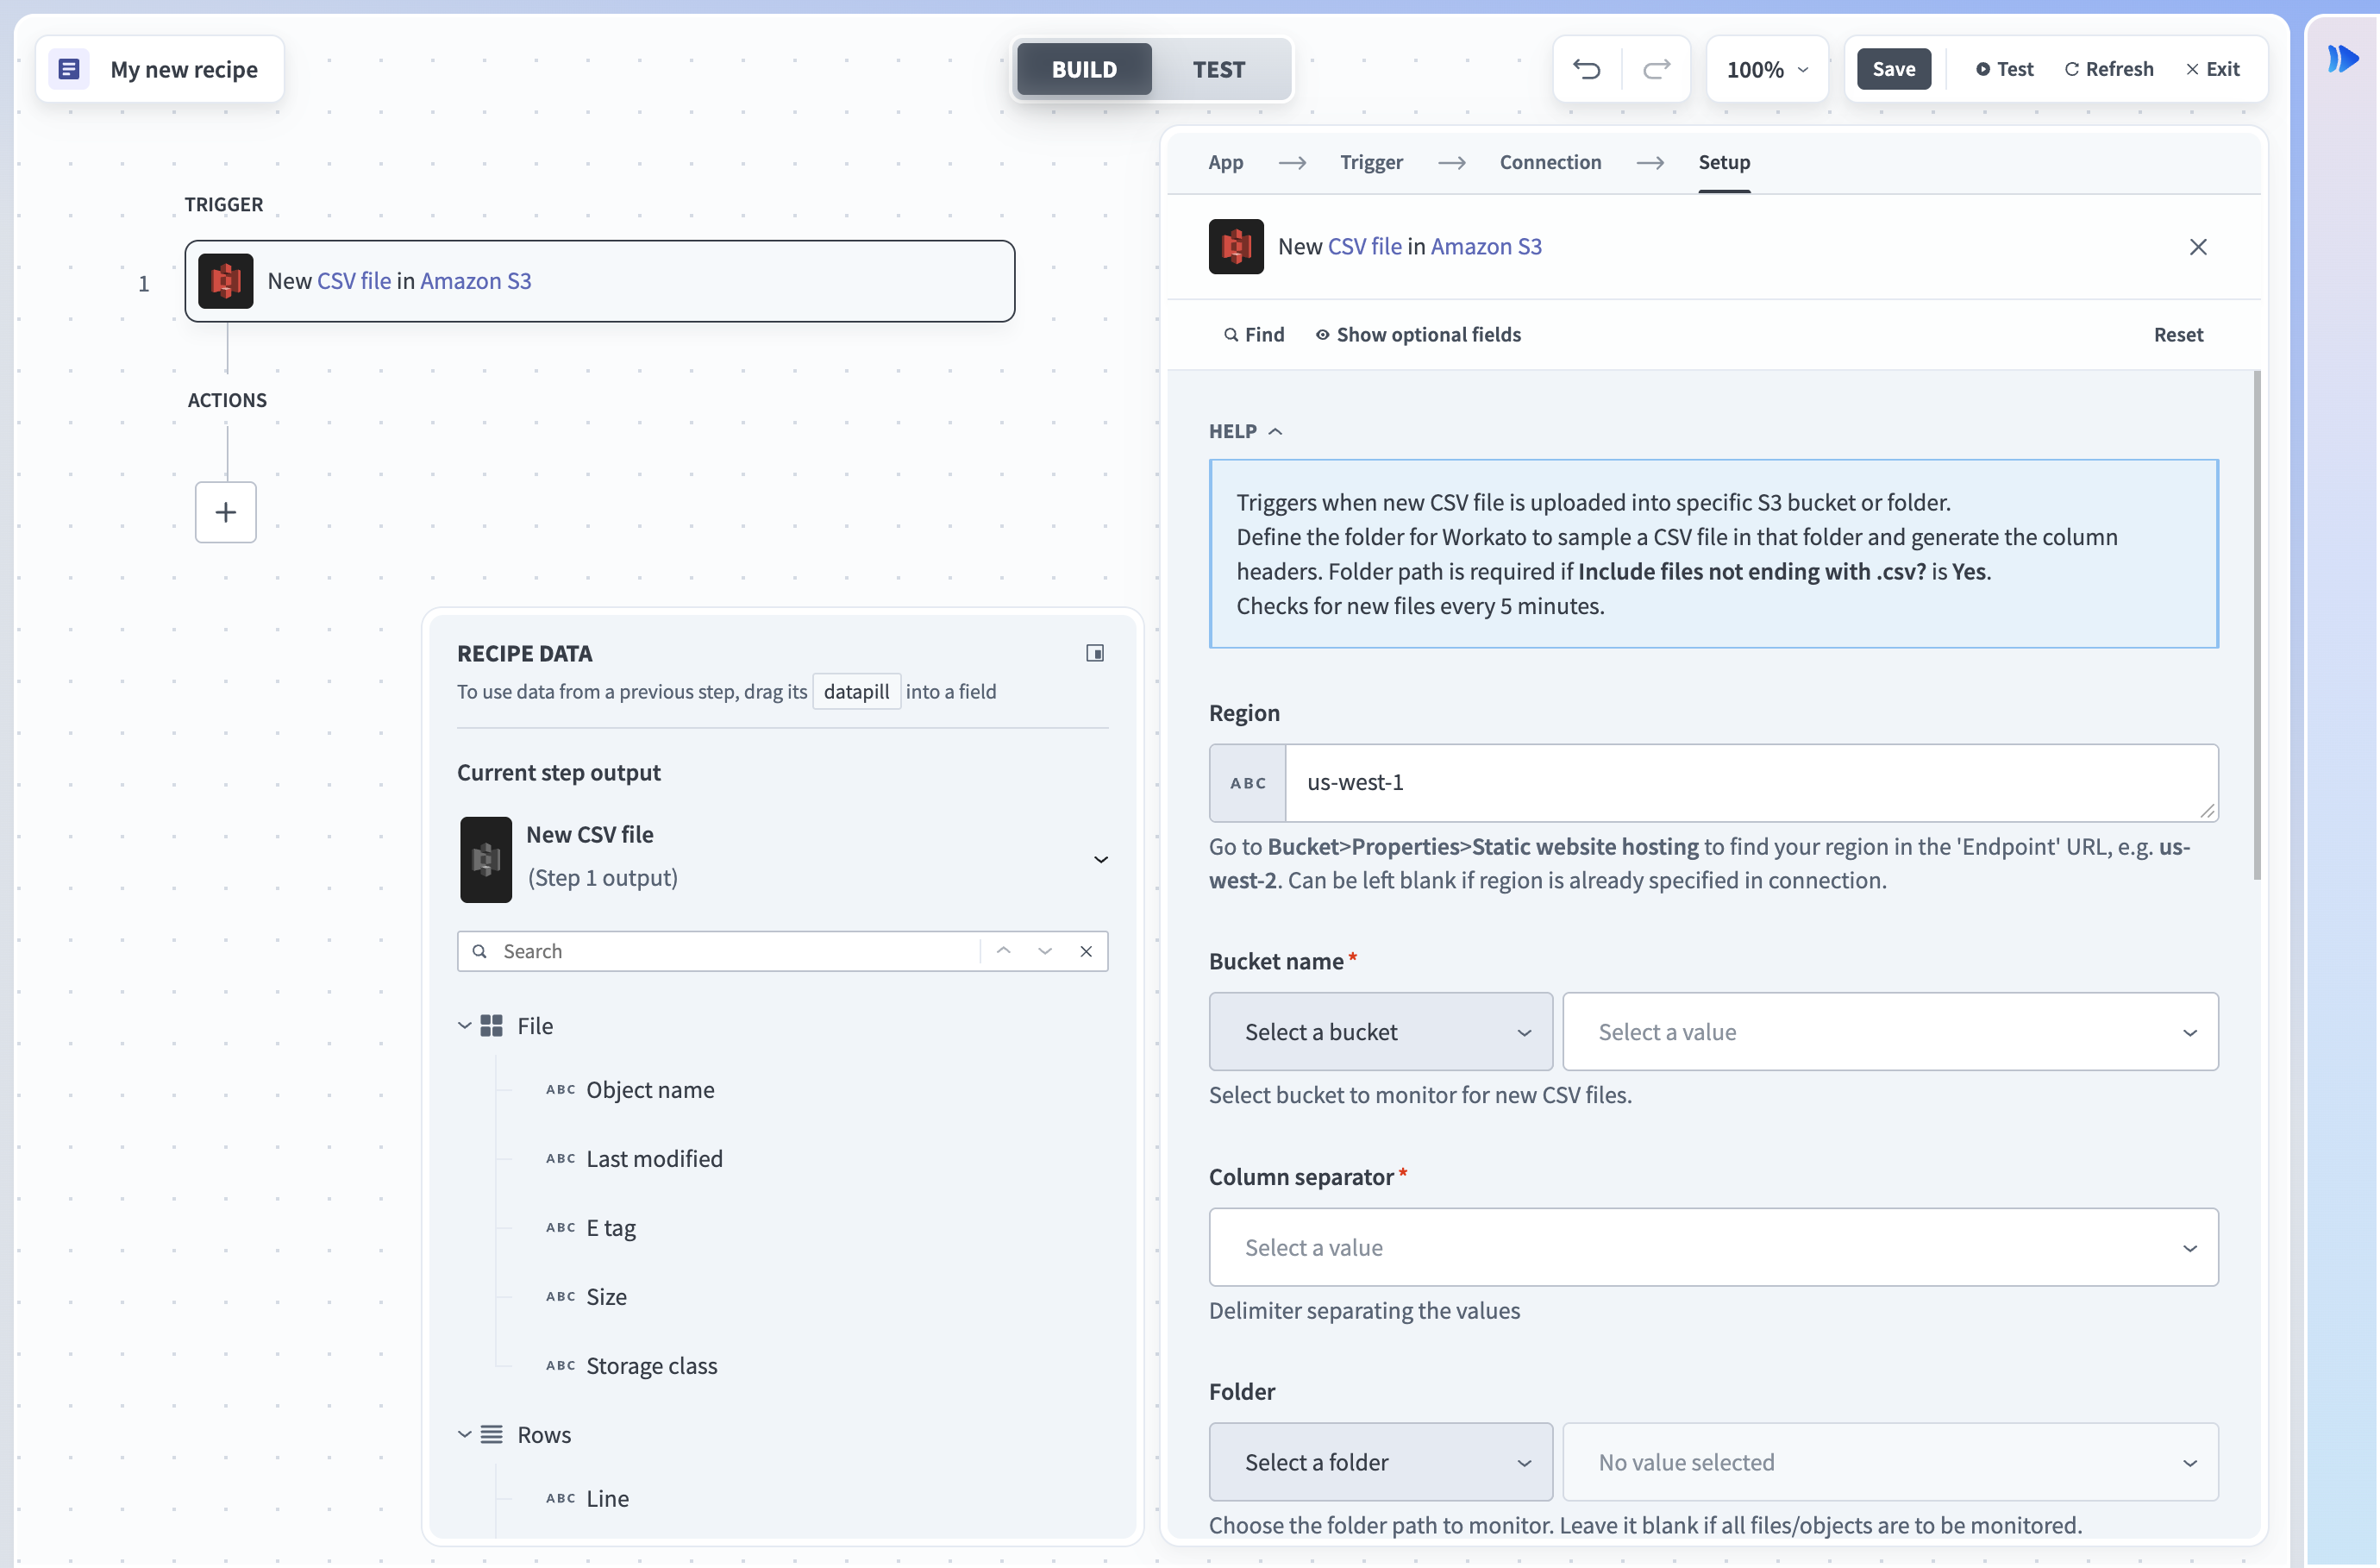The width and height of the screenshot is (2380, 1568).
Task: Collapse the Recipe Data panel using its dock icon
Action: (x=1095, y=653)
